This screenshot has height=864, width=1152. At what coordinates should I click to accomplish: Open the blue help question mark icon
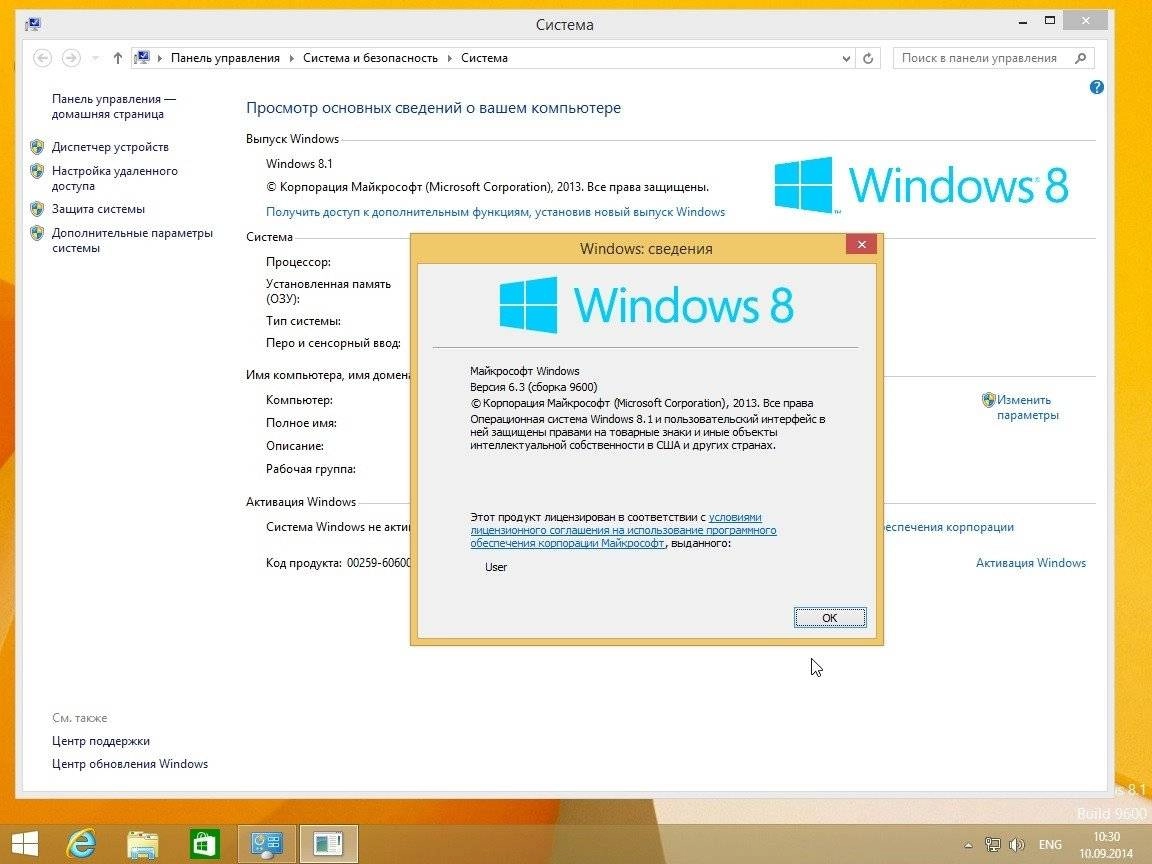(1096, 87)
